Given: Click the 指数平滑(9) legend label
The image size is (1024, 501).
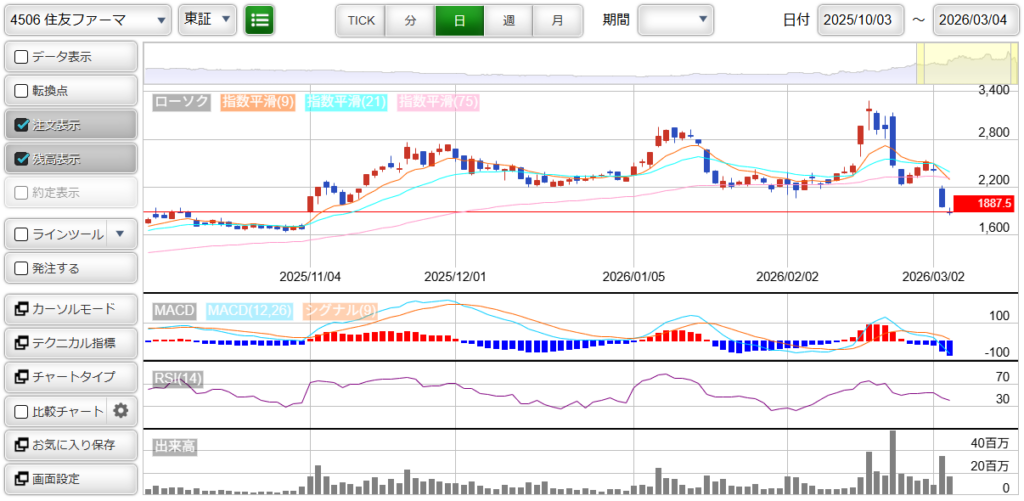Looking at the screenshot, I should pos(258,102).
